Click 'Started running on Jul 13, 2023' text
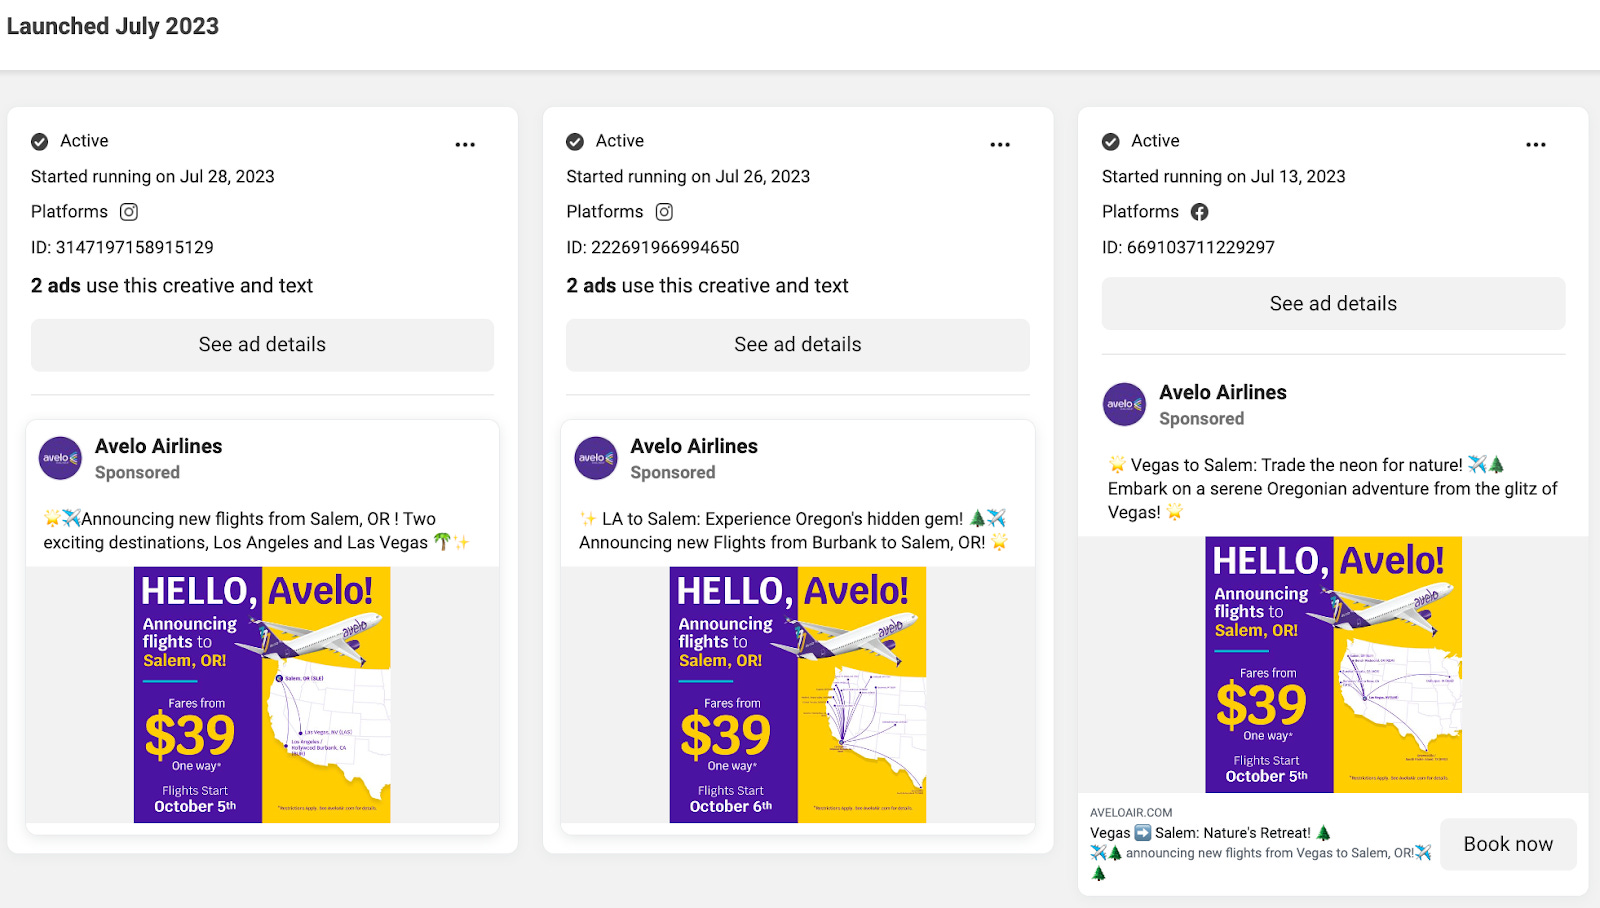 [x=1224, y=177]
